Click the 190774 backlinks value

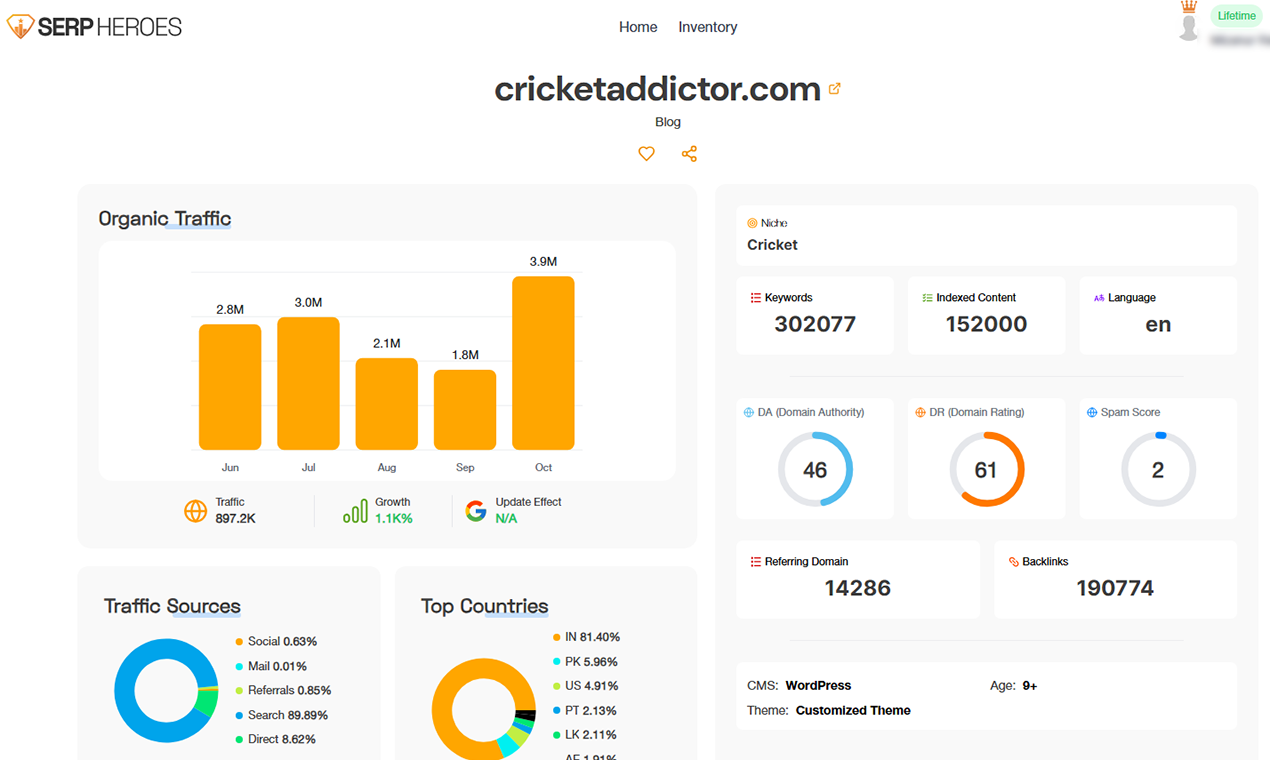click(1115, 588)
